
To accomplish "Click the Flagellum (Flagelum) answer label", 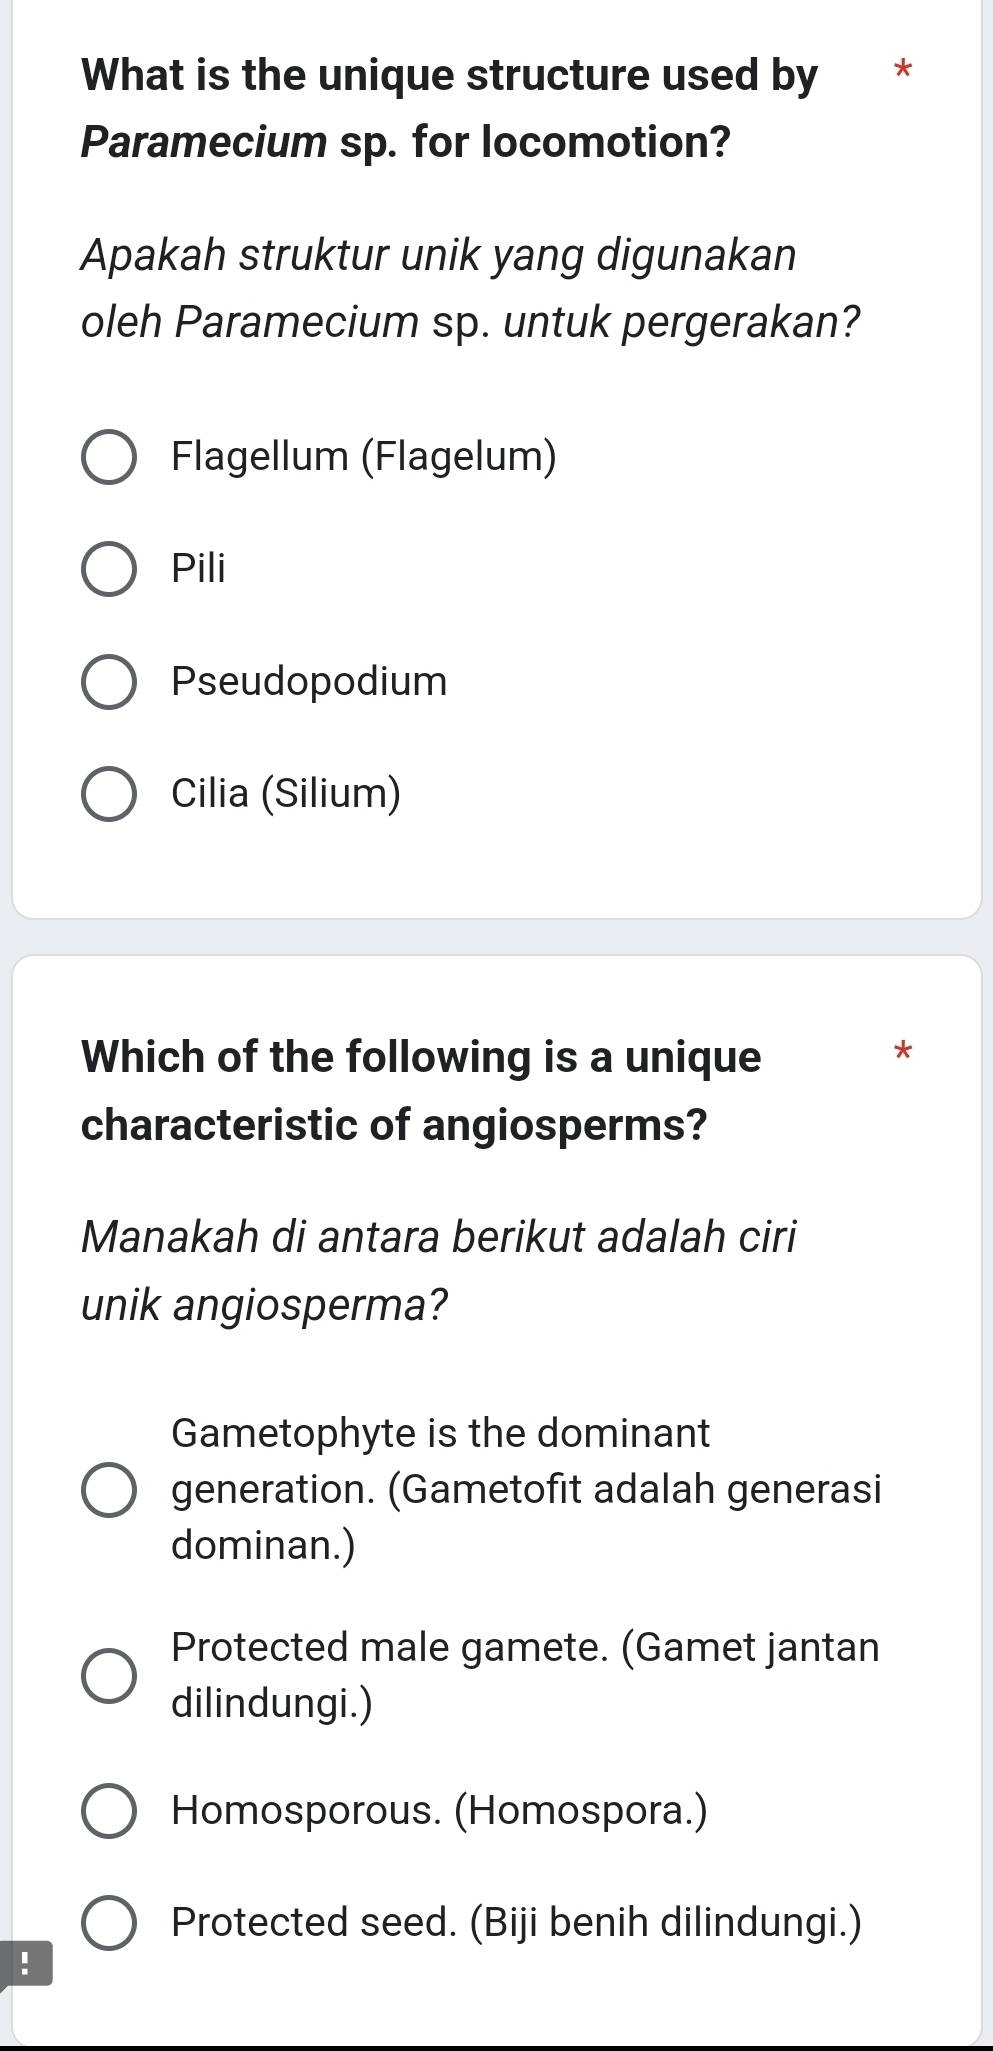I will [x=364, y=458].
